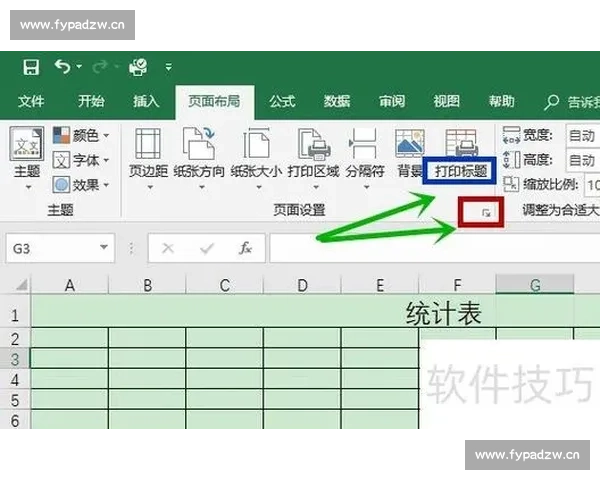Switch to the 开始 tab

91,101
